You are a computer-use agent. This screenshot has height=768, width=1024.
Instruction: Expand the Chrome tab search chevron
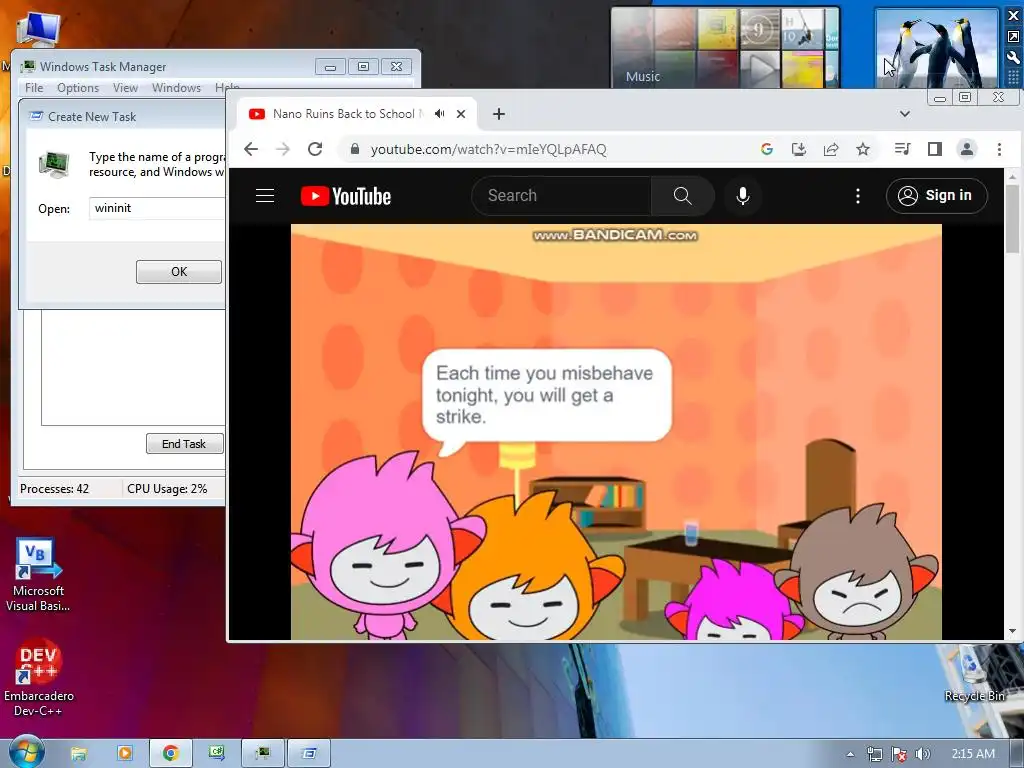point(904,114)
